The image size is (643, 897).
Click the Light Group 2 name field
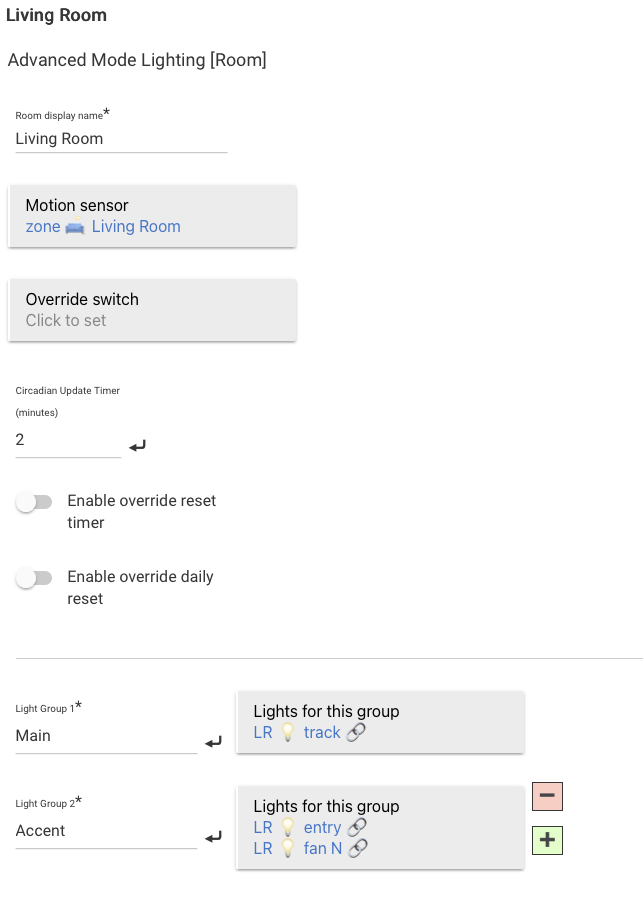pos(106,831)
